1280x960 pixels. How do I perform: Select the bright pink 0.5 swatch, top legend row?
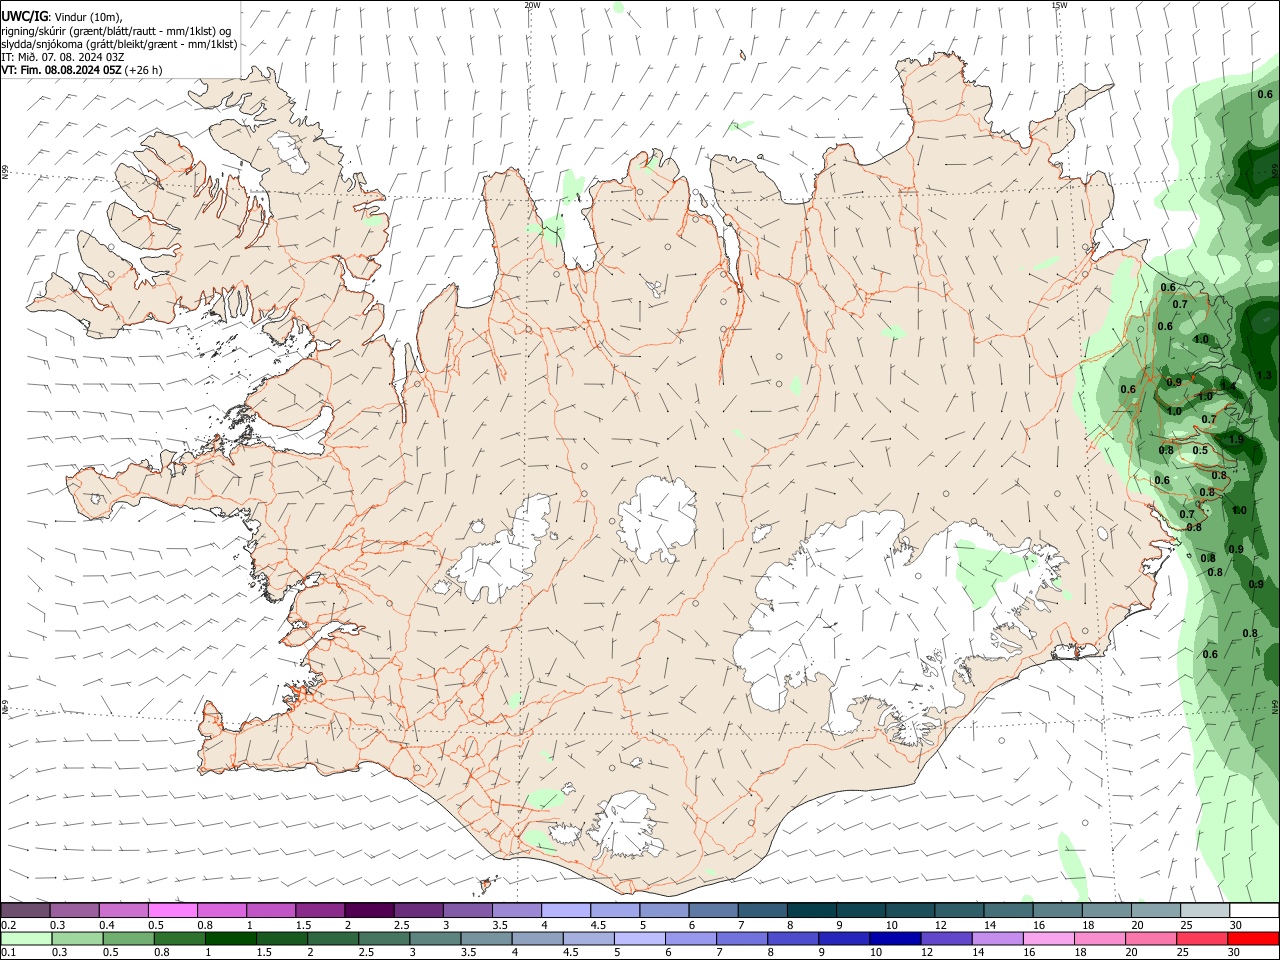point(172,910)
